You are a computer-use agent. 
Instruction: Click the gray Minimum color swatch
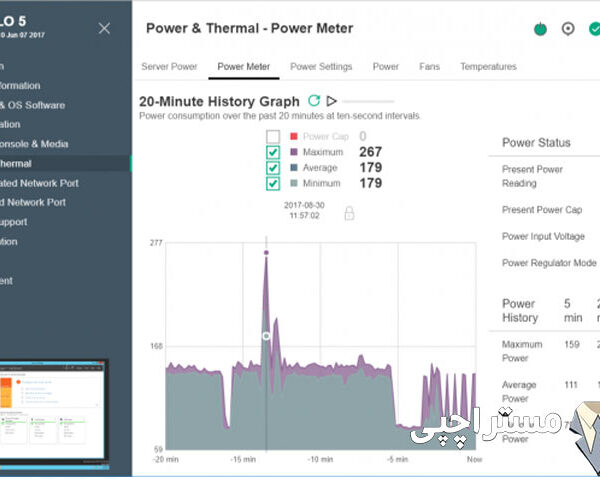[x=294, y=183]
